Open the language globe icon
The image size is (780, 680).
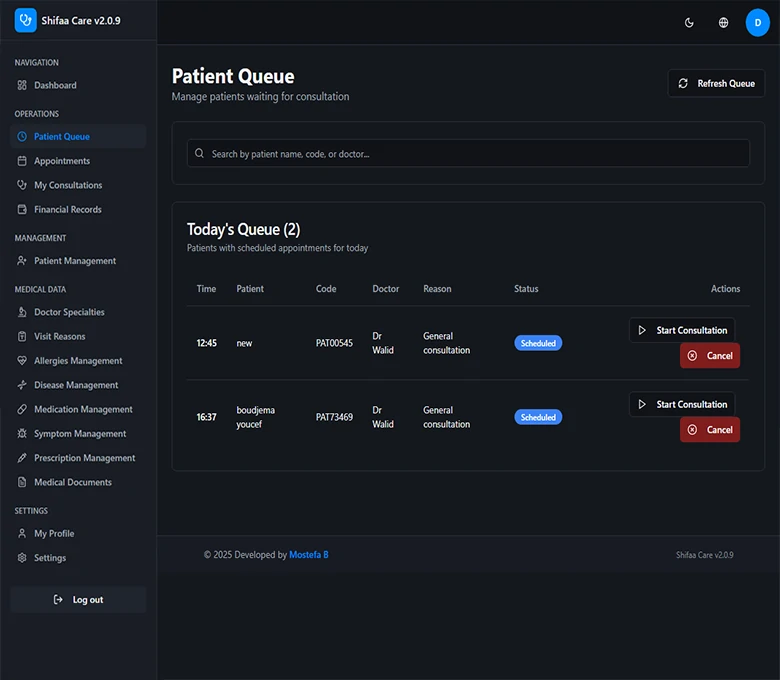[723, 22]
